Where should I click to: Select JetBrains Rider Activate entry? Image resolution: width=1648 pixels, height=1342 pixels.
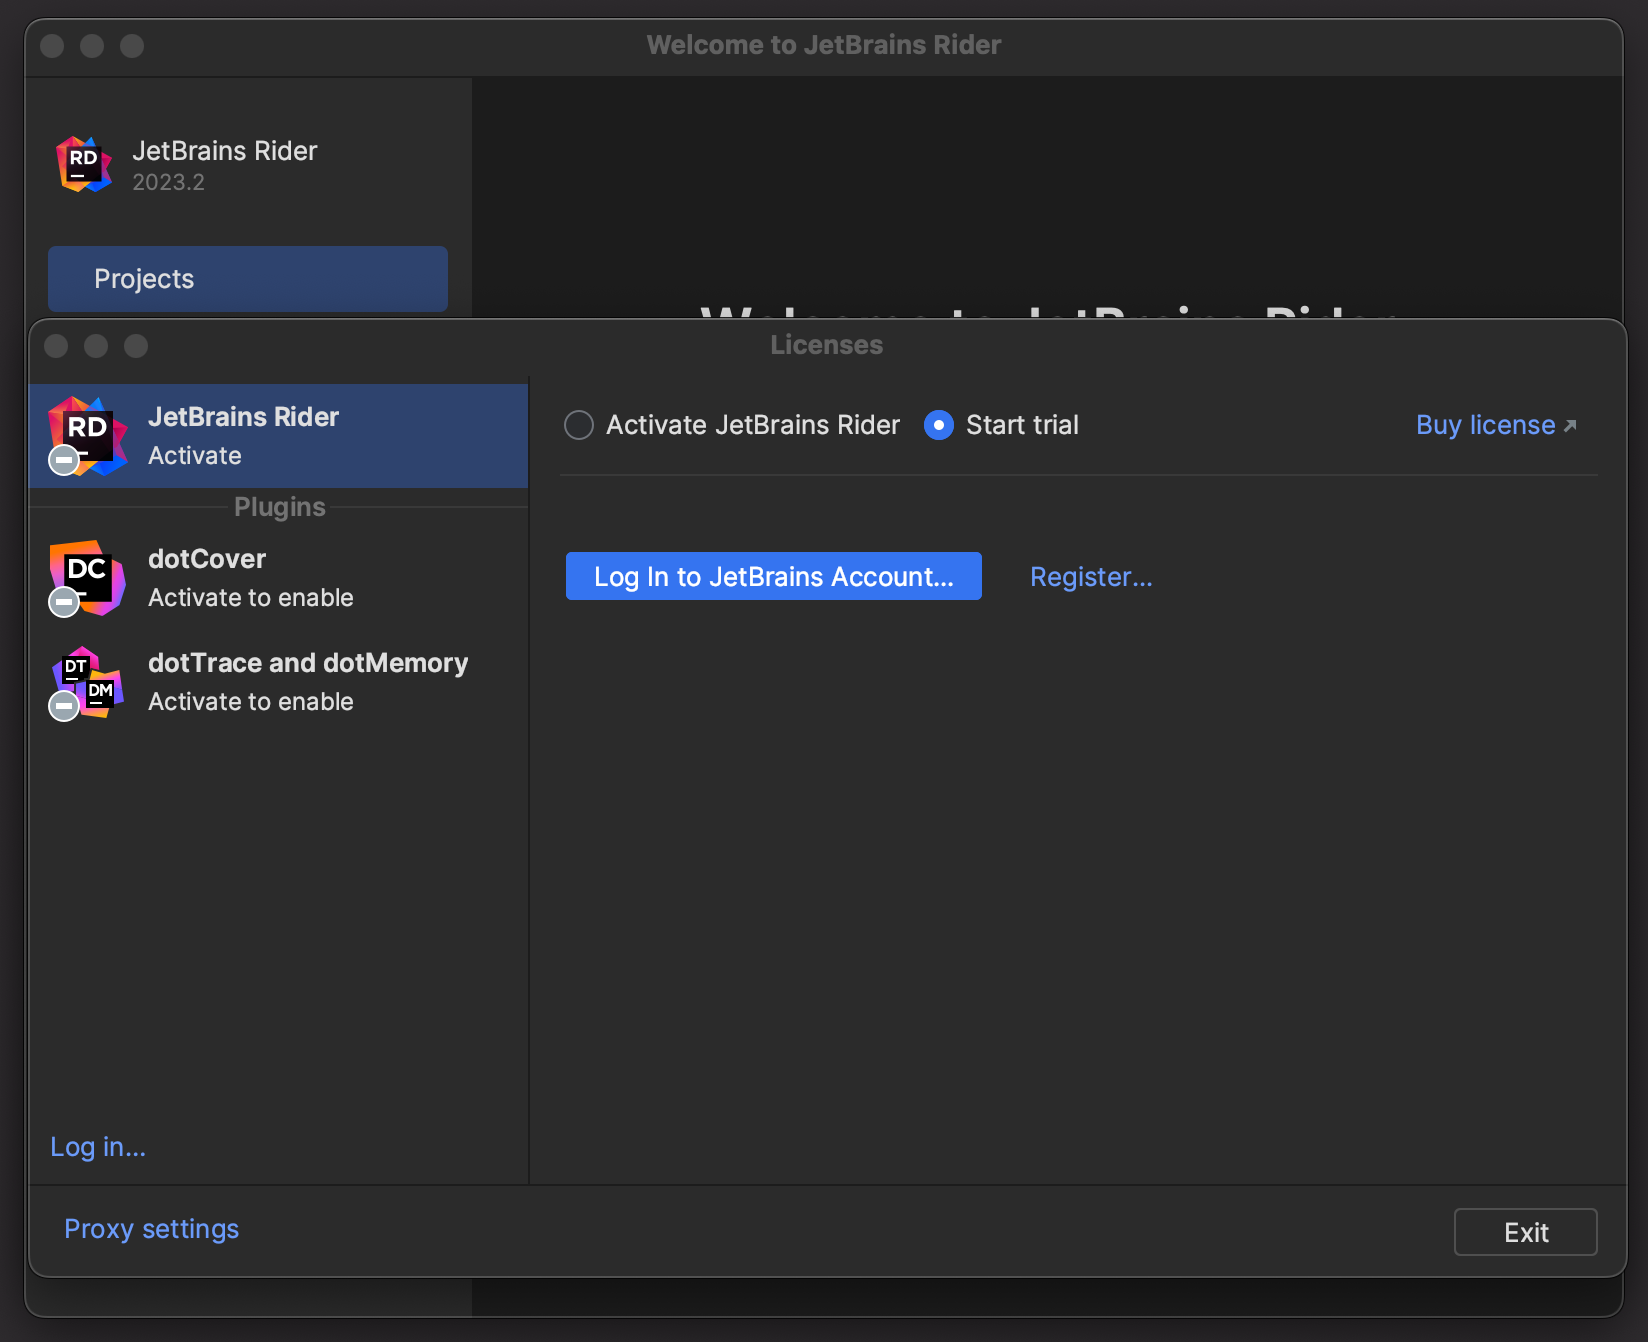pos(279,436)
